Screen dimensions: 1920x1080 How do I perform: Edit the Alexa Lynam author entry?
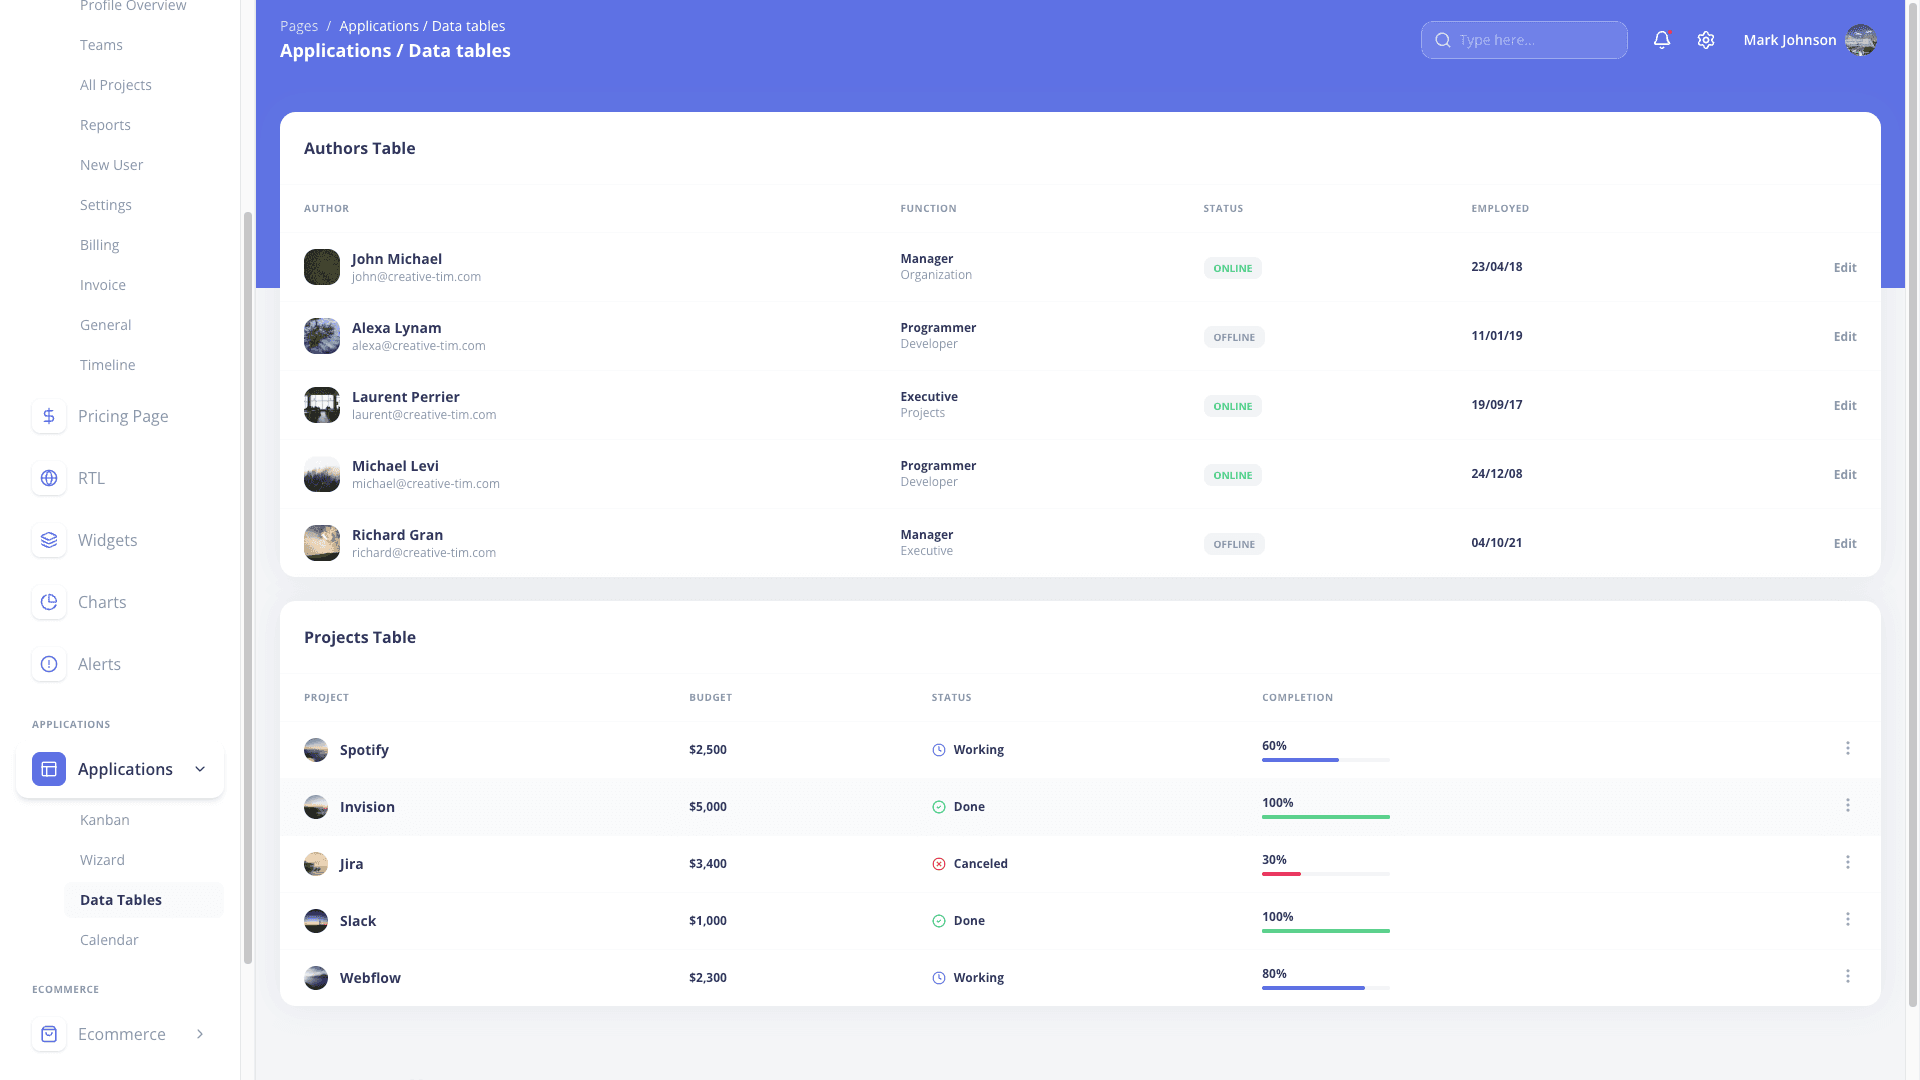pyautogui.click(x=1844, y=336)
